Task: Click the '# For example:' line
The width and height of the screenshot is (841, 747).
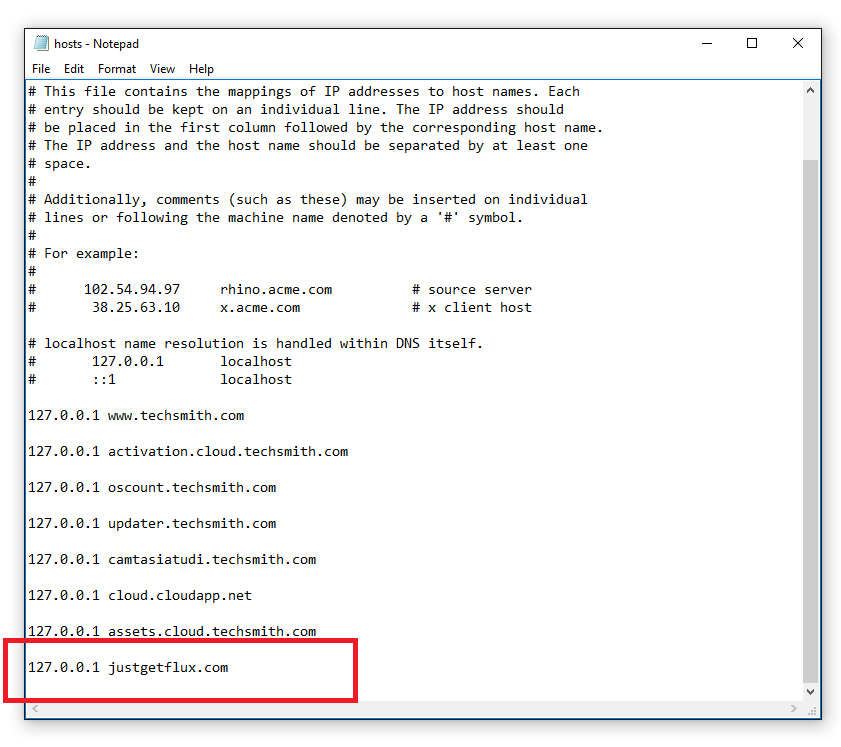Action: 84,254
